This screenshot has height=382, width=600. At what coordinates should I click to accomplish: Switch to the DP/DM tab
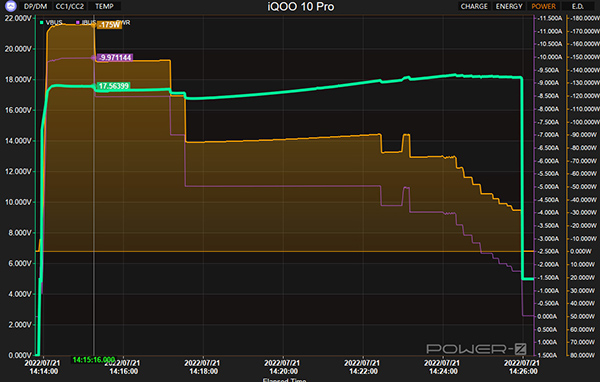[x=35, y=7]
